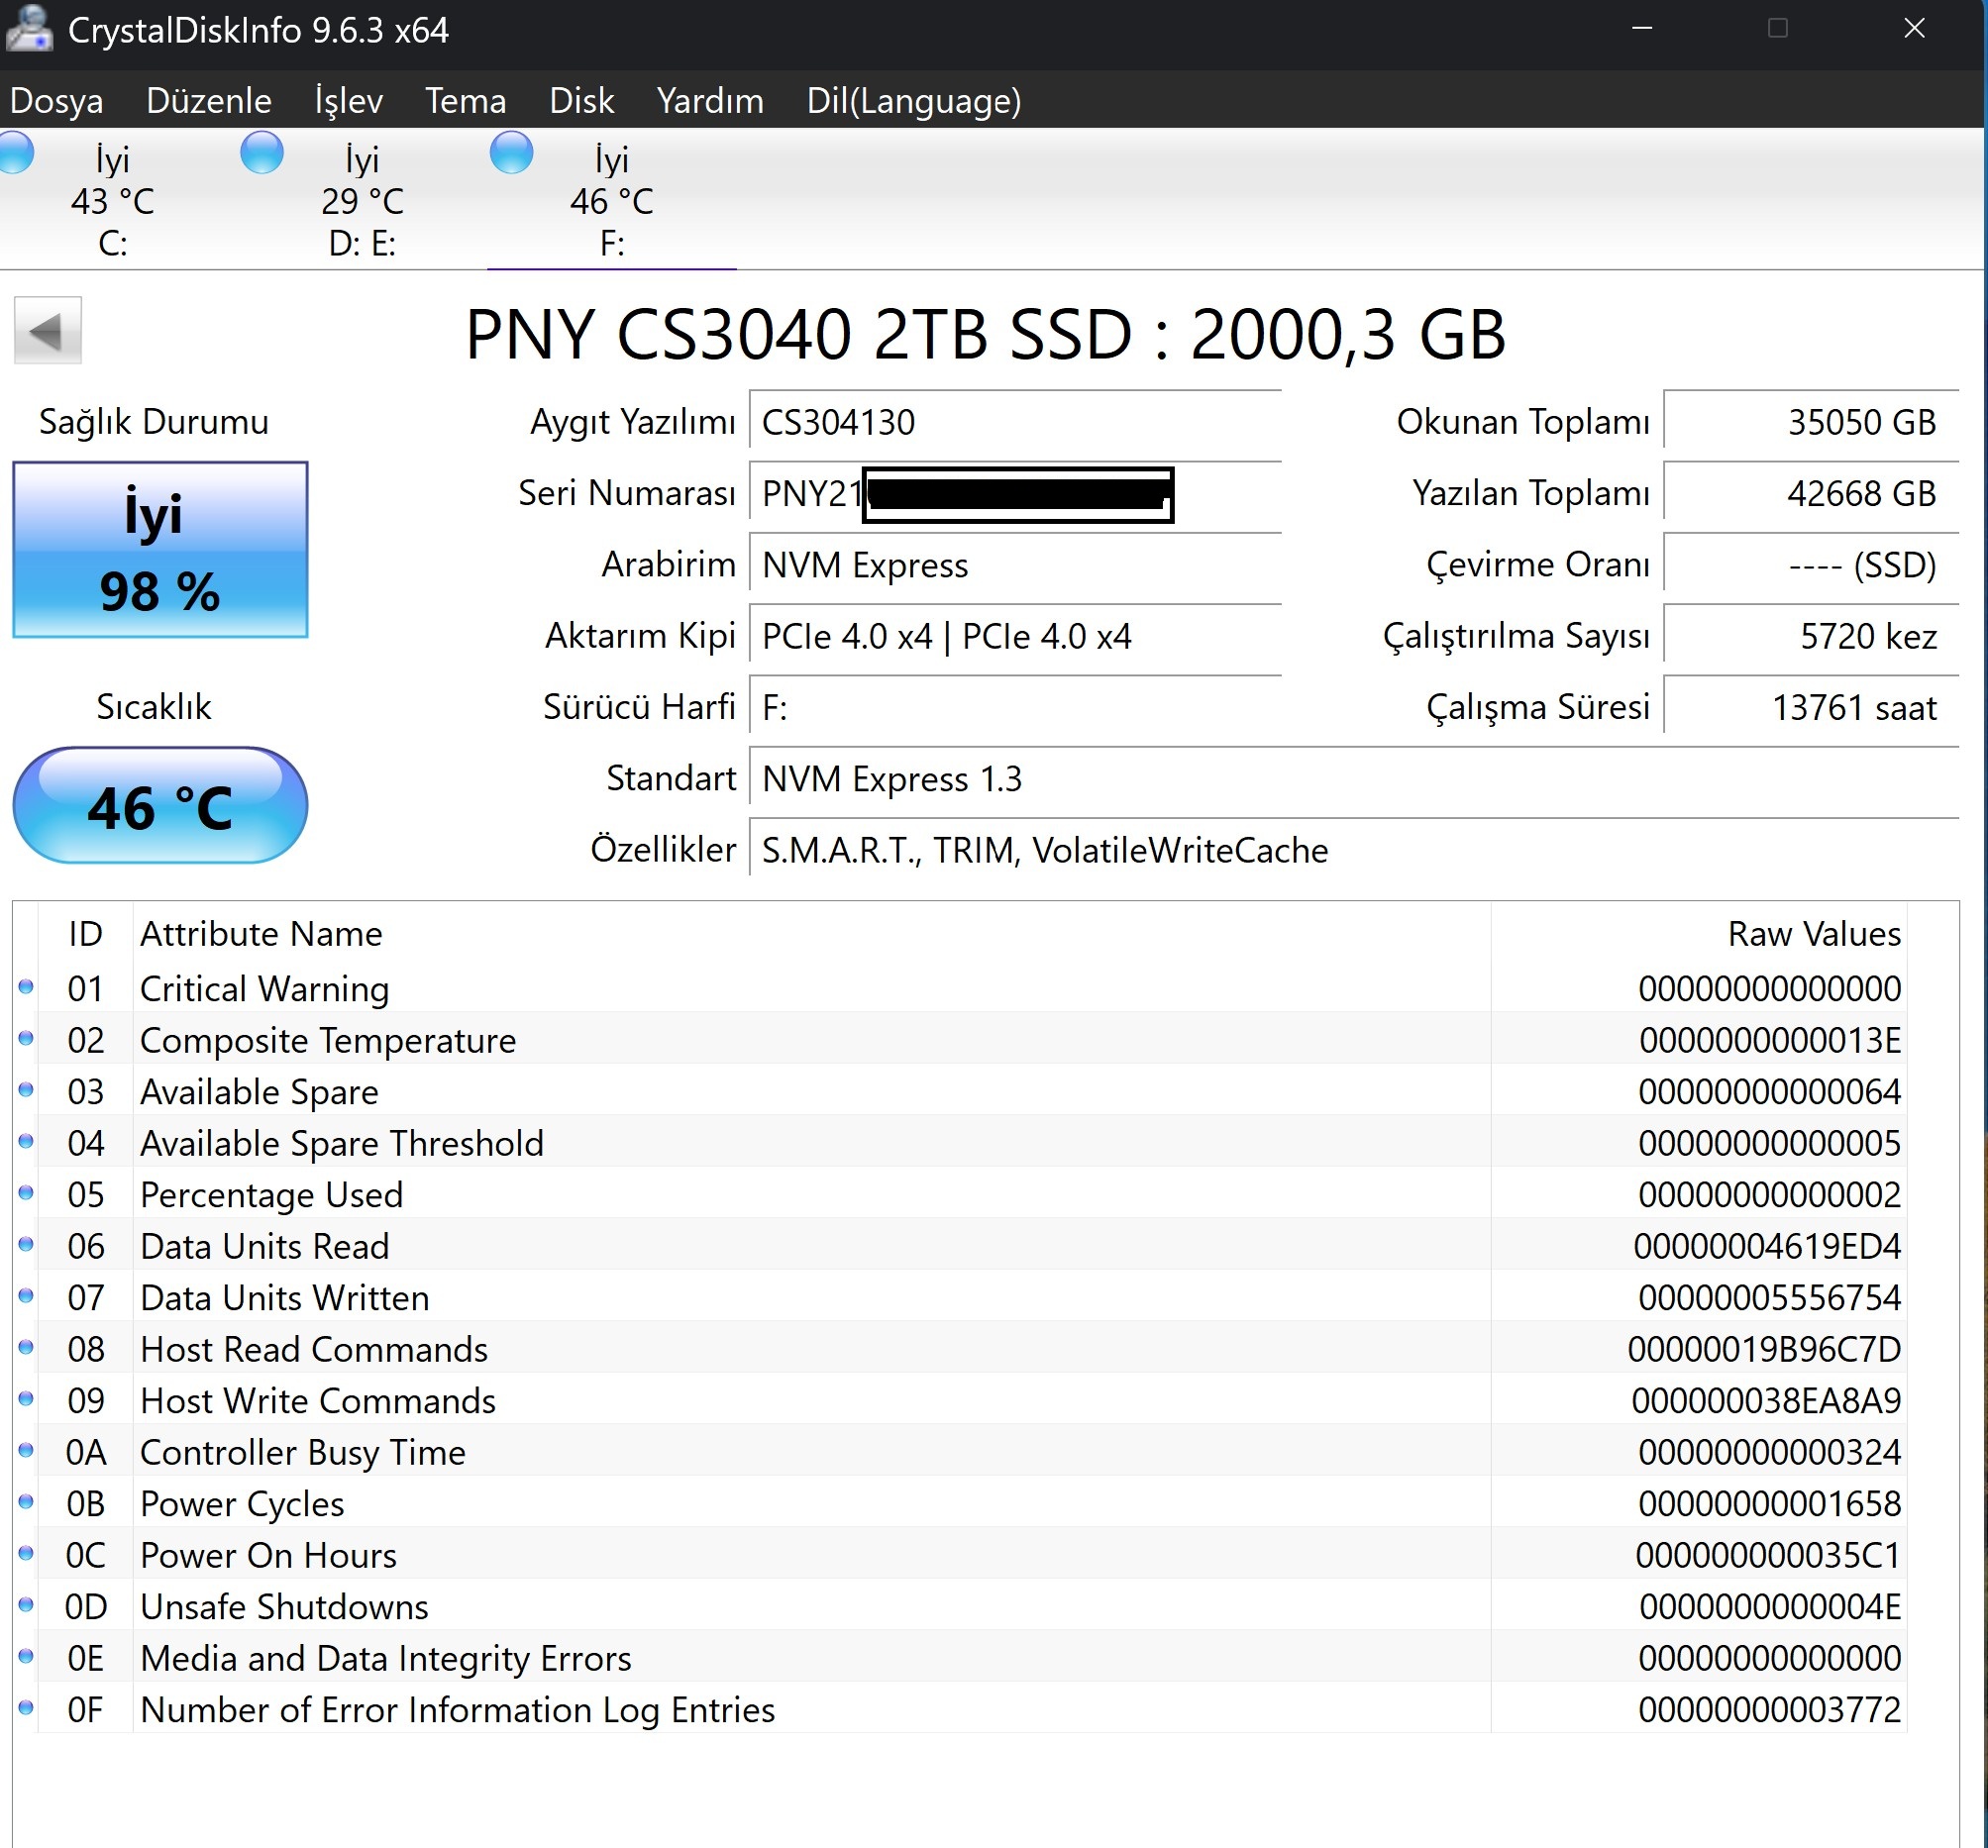Image resolution: width=1988 pixels, height=1848 pixels.
Task: Click the previous disk arrow button
Action: tap(47, 330)
